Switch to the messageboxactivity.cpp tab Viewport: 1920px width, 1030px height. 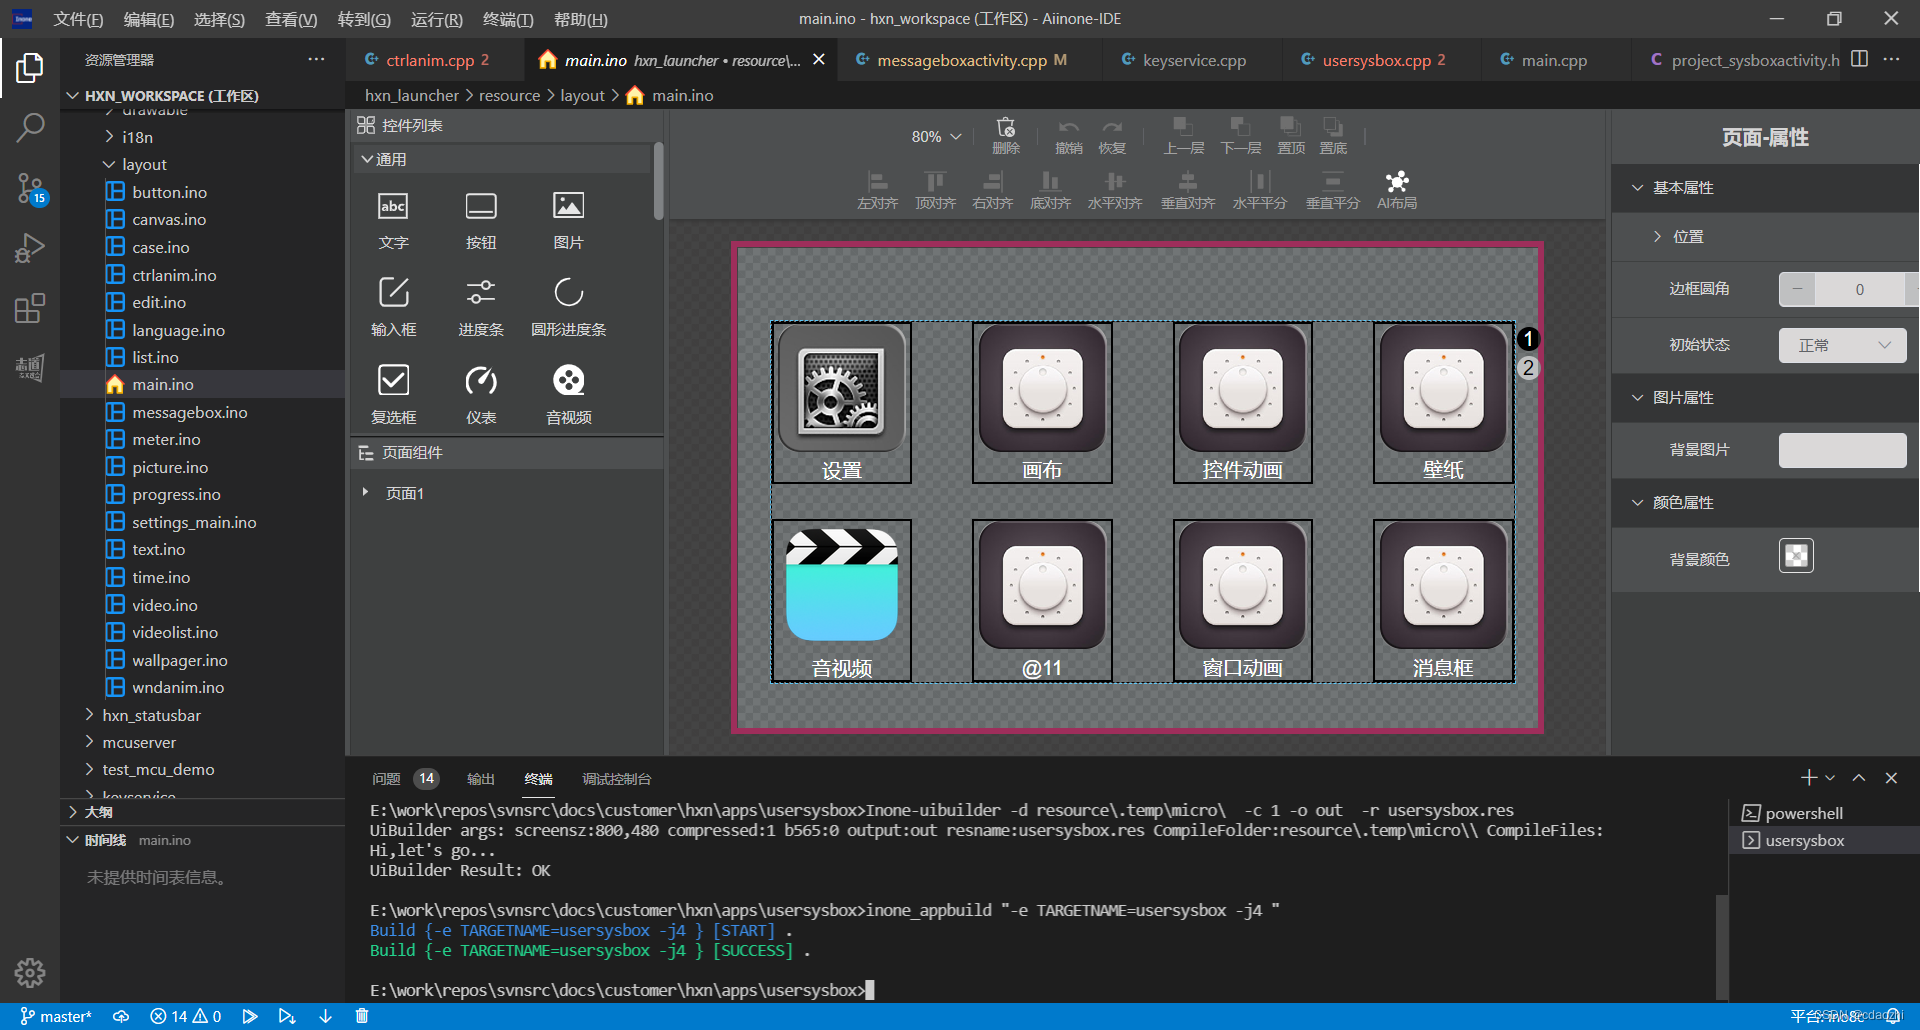coord(961,60)
